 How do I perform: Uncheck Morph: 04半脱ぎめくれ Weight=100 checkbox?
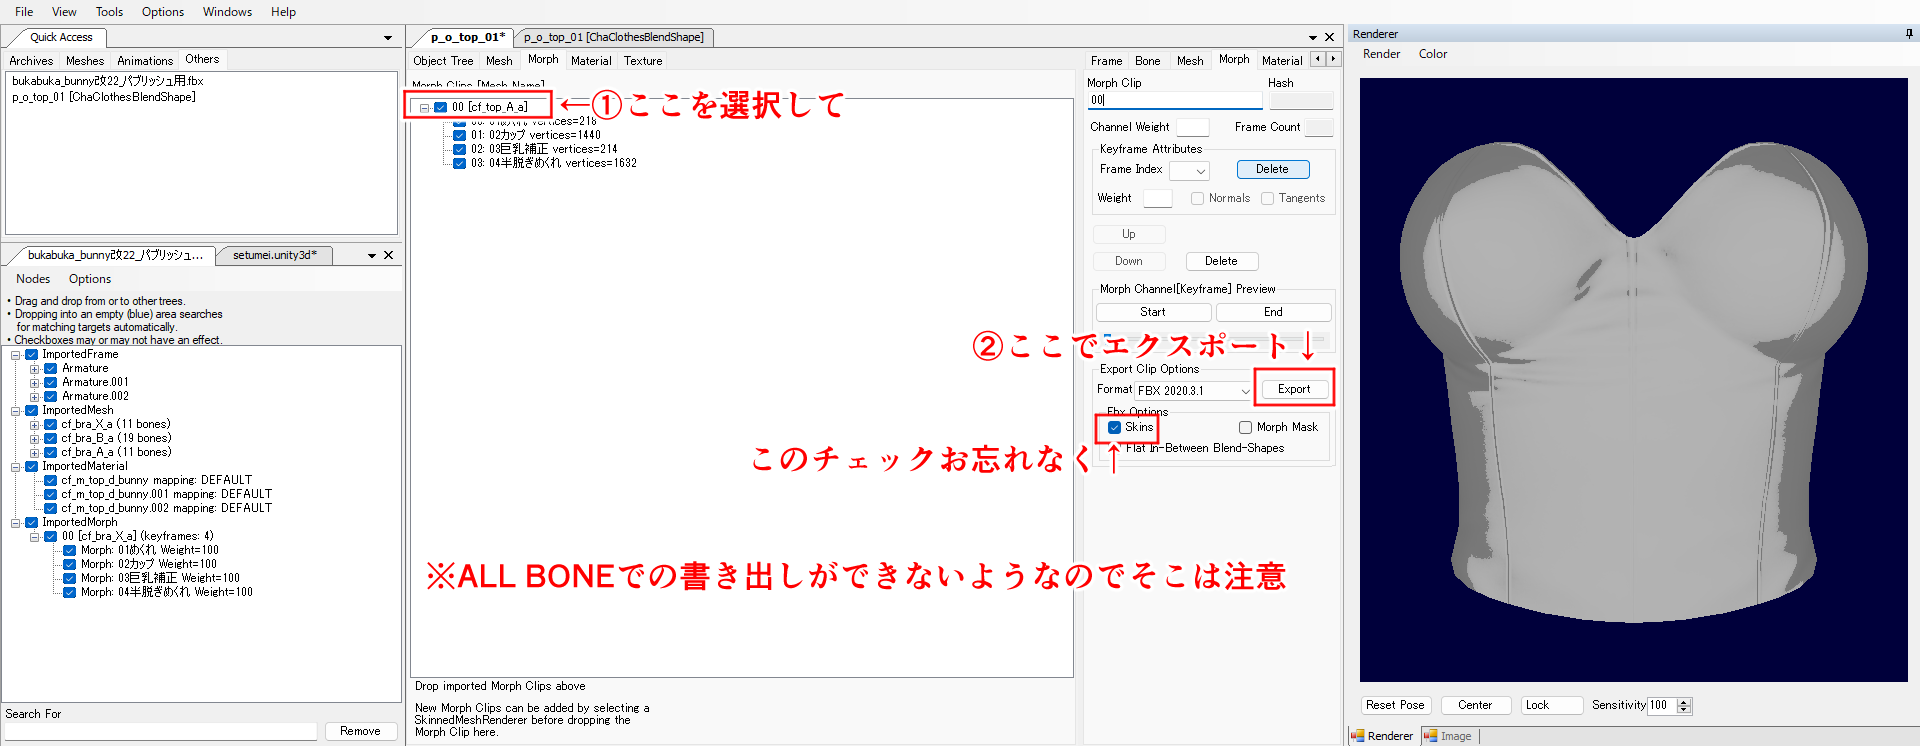(x=69, y=592)
